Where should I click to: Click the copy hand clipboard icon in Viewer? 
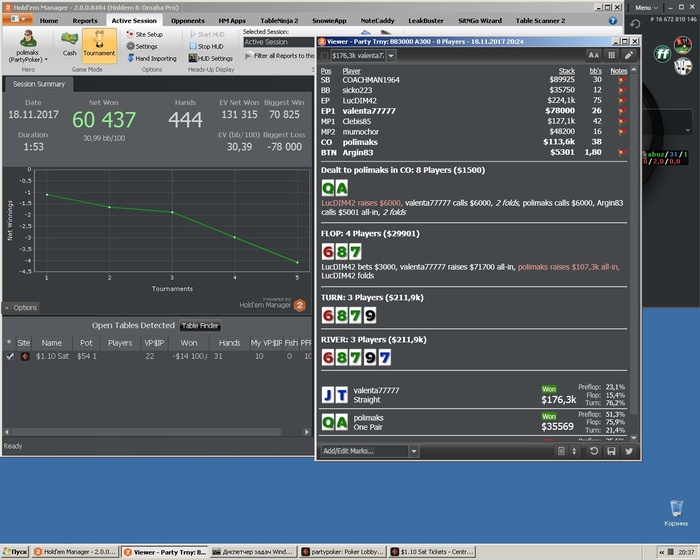(x=561, y=451)
